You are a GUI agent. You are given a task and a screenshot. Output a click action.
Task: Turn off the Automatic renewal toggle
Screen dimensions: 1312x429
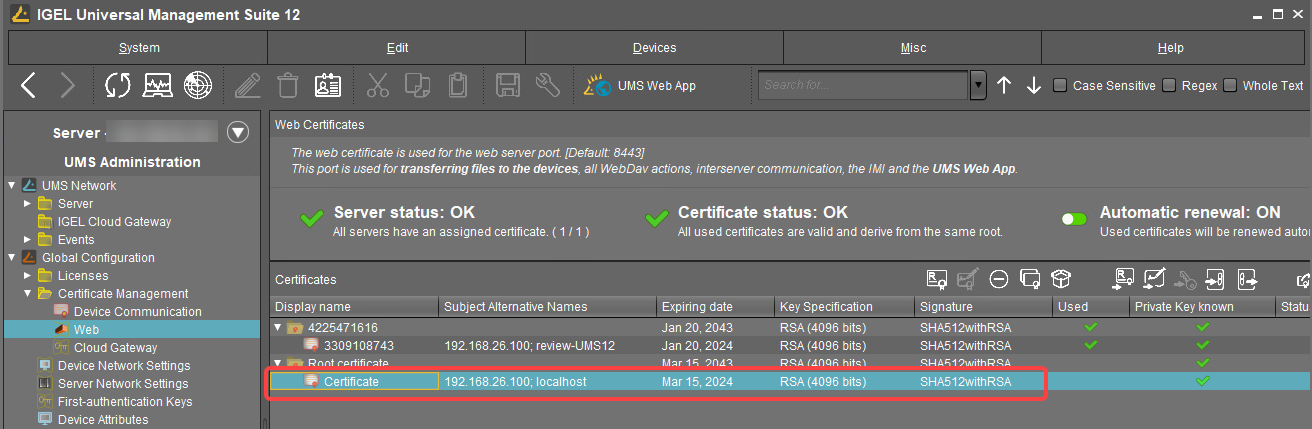[1074, 219]
